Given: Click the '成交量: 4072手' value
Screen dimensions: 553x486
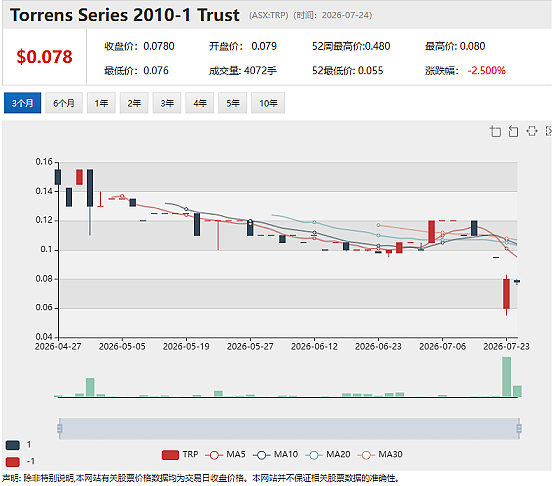Looking at the screenshot, I should point(243,71).
